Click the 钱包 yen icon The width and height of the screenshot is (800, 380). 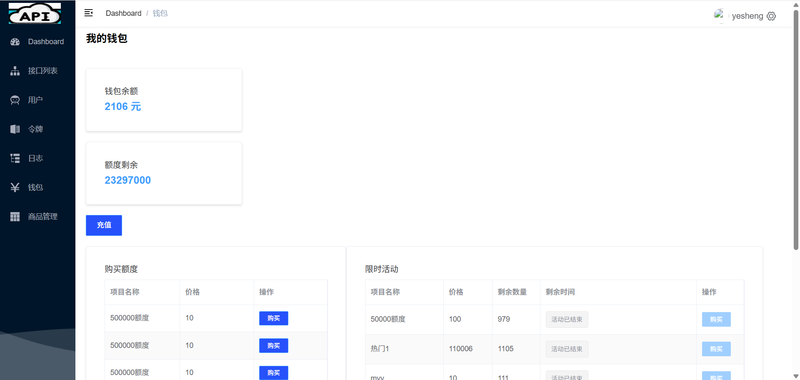coord(15,187)
